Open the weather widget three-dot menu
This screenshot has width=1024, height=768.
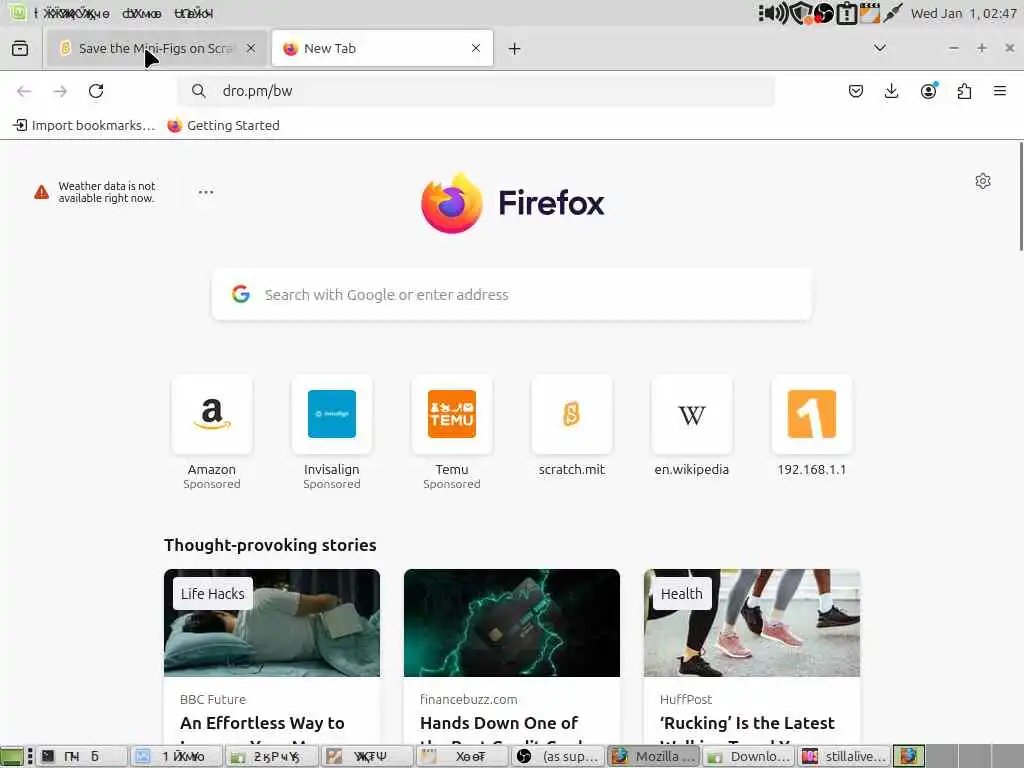point(206,192)
